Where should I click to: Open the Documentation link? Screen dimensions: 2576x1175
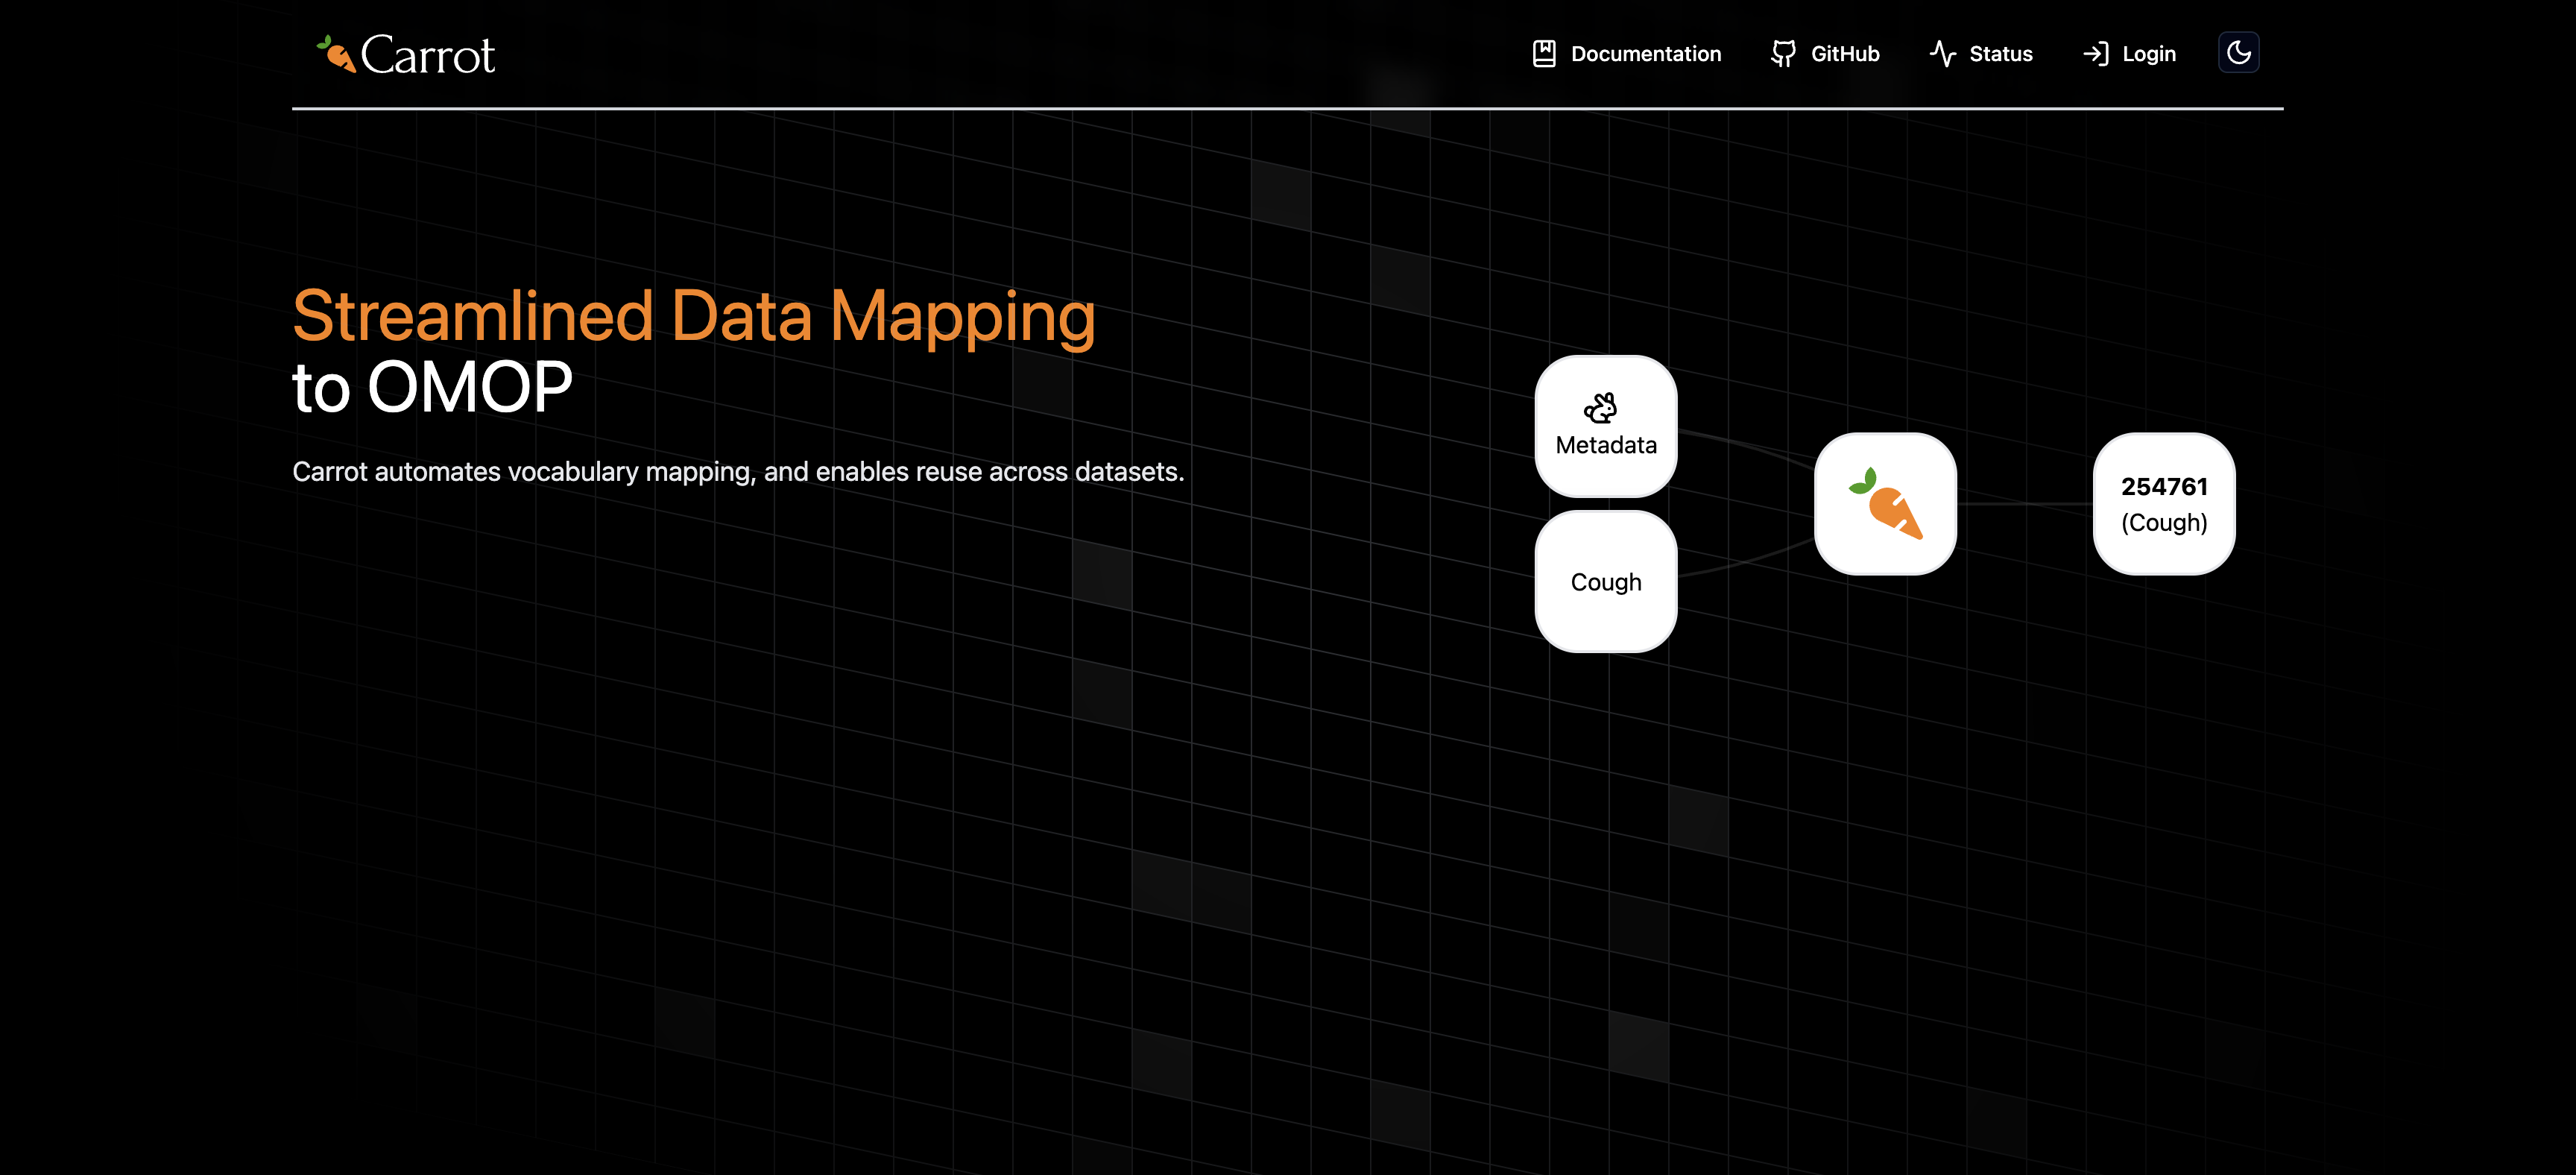[1645, 54]
